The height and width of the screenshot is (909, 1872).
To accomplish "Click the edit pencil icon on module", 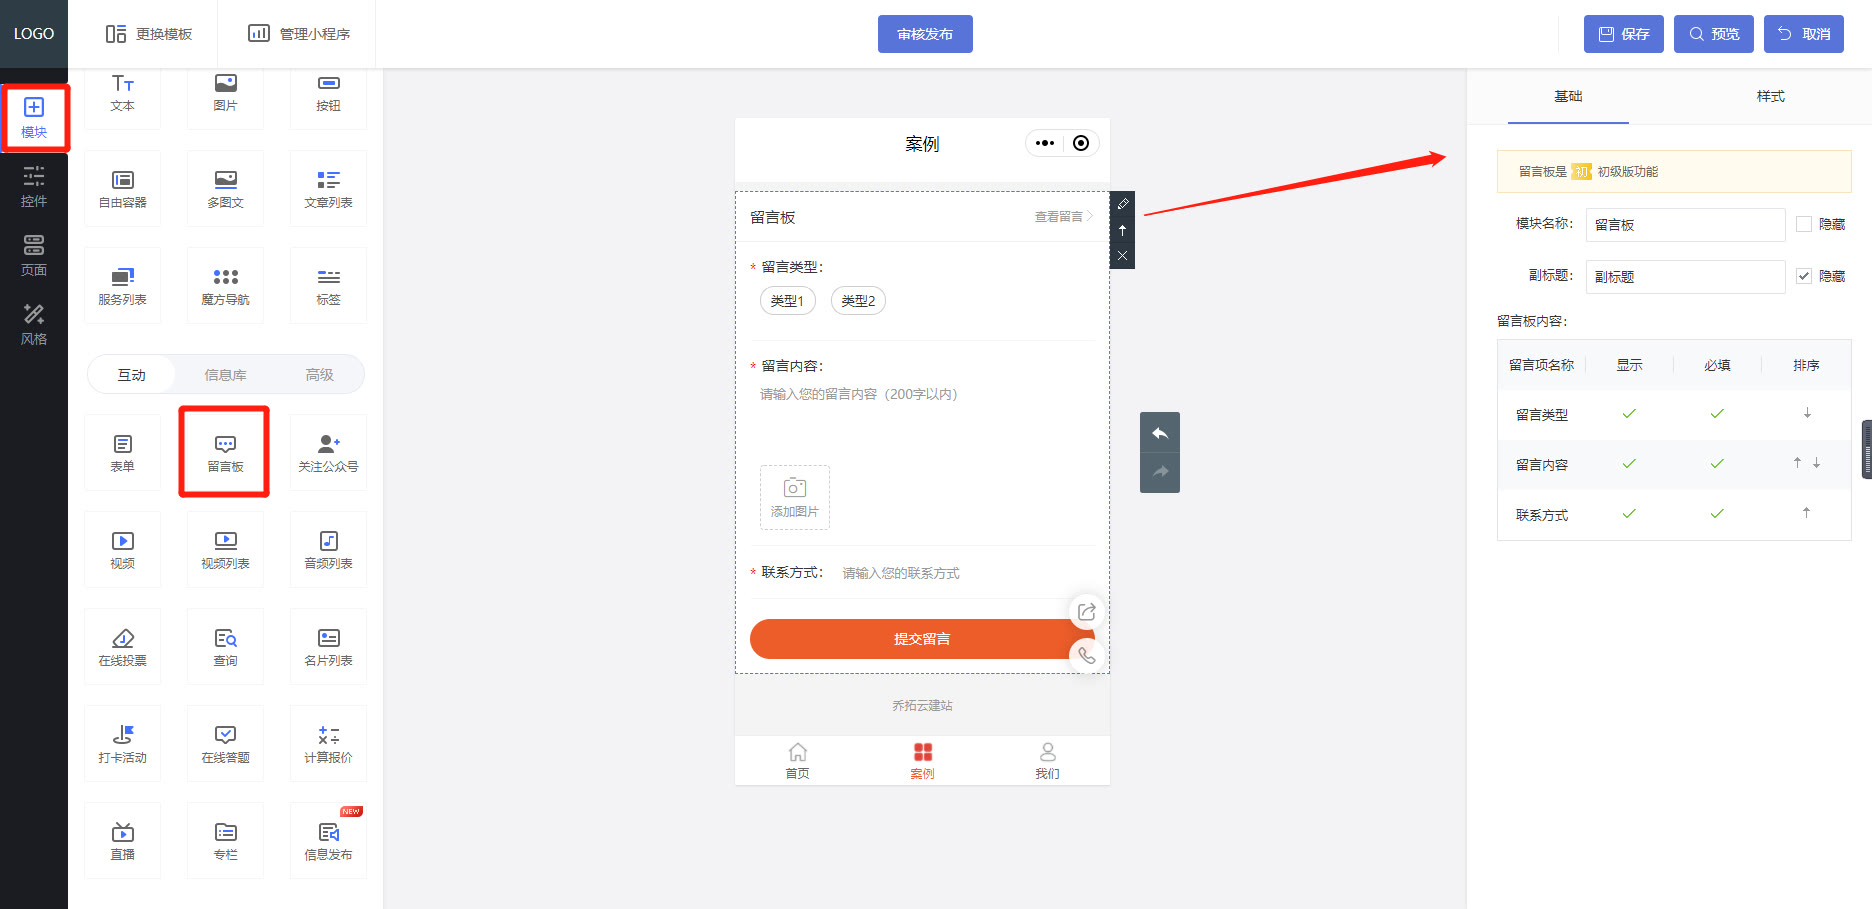I will pyautogui.click(x=1122, y=204).
